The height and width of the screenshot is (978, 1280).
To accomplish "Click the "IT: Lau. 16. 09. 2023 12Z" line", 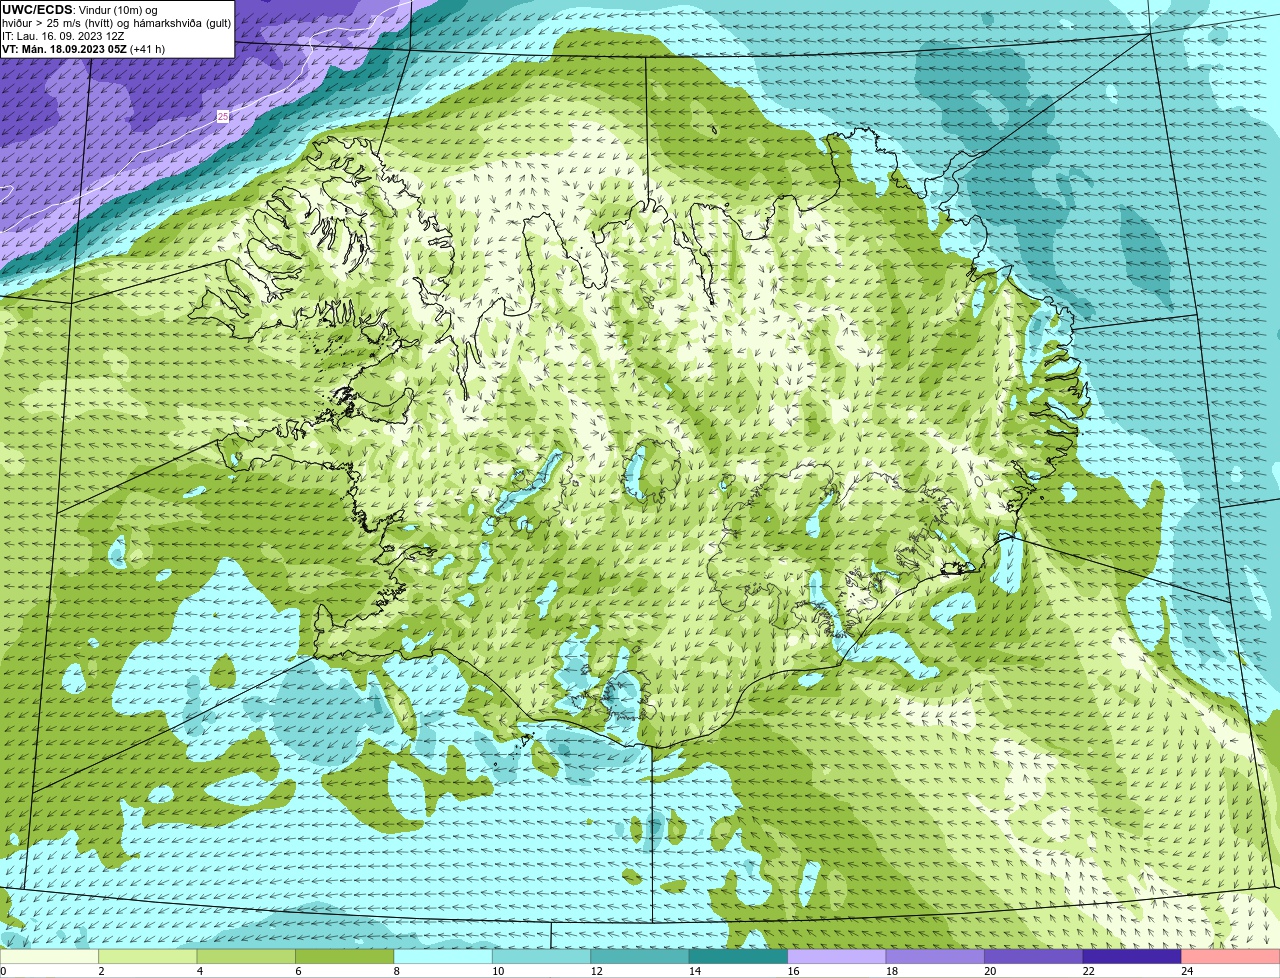I will (63, 36).
